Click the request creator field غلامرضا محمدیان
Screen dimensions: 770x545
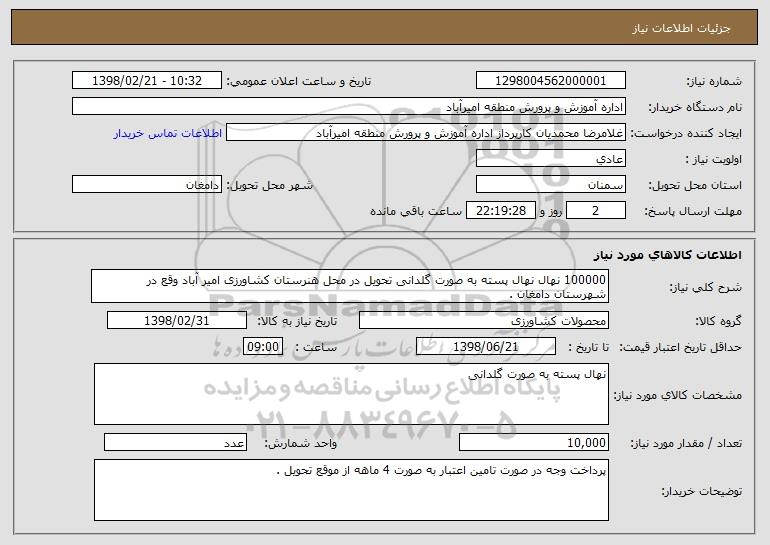(426, 133)
